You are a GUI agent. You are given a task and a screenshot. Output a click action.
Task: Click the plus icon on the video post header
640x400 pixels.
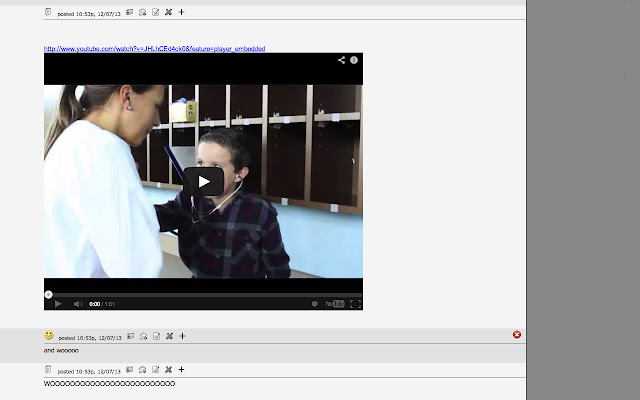coord(182,12)
